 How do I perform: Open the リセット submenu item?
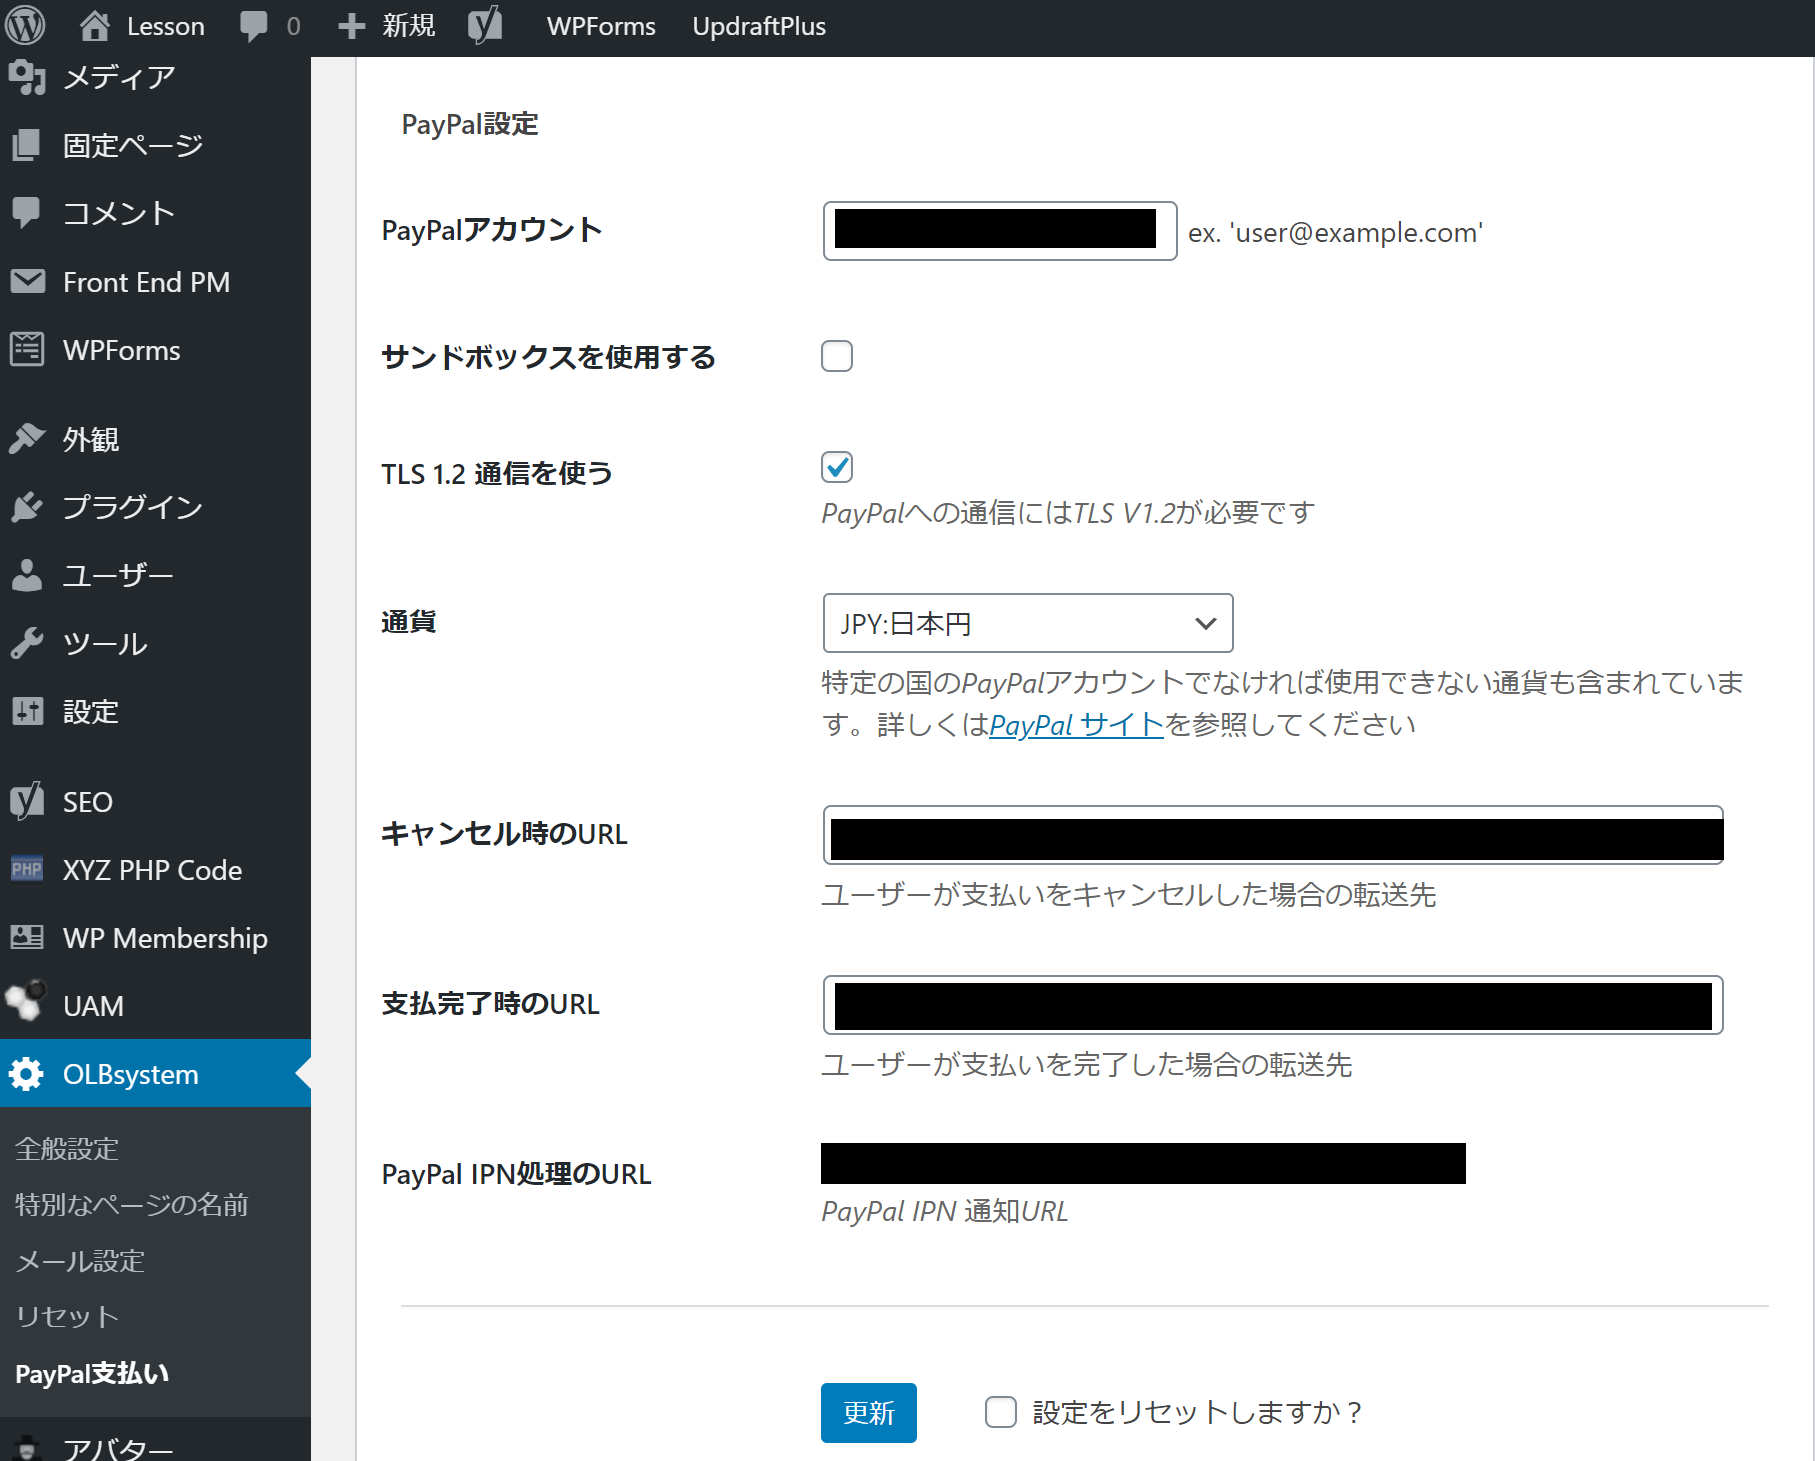click(67, 1316)
